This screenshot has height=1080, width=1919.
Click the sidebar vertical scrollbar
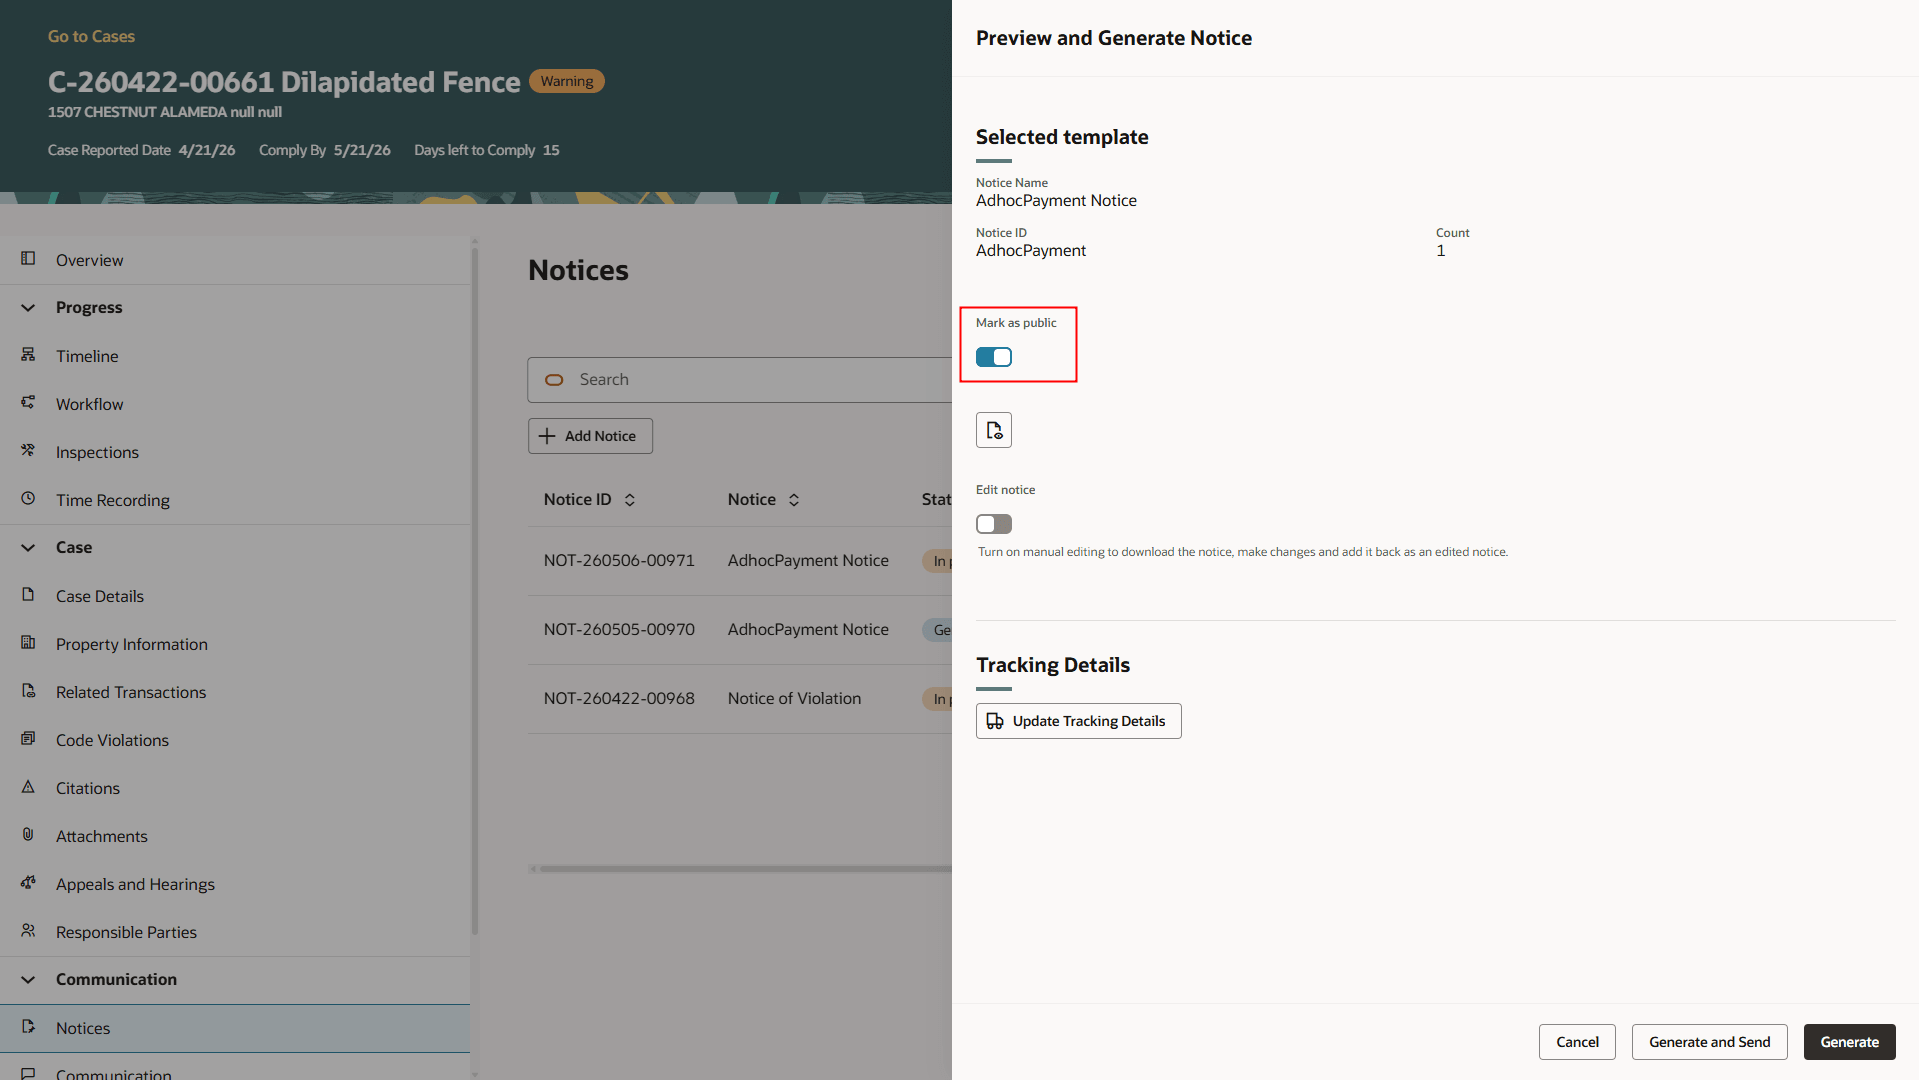(475, 590)
